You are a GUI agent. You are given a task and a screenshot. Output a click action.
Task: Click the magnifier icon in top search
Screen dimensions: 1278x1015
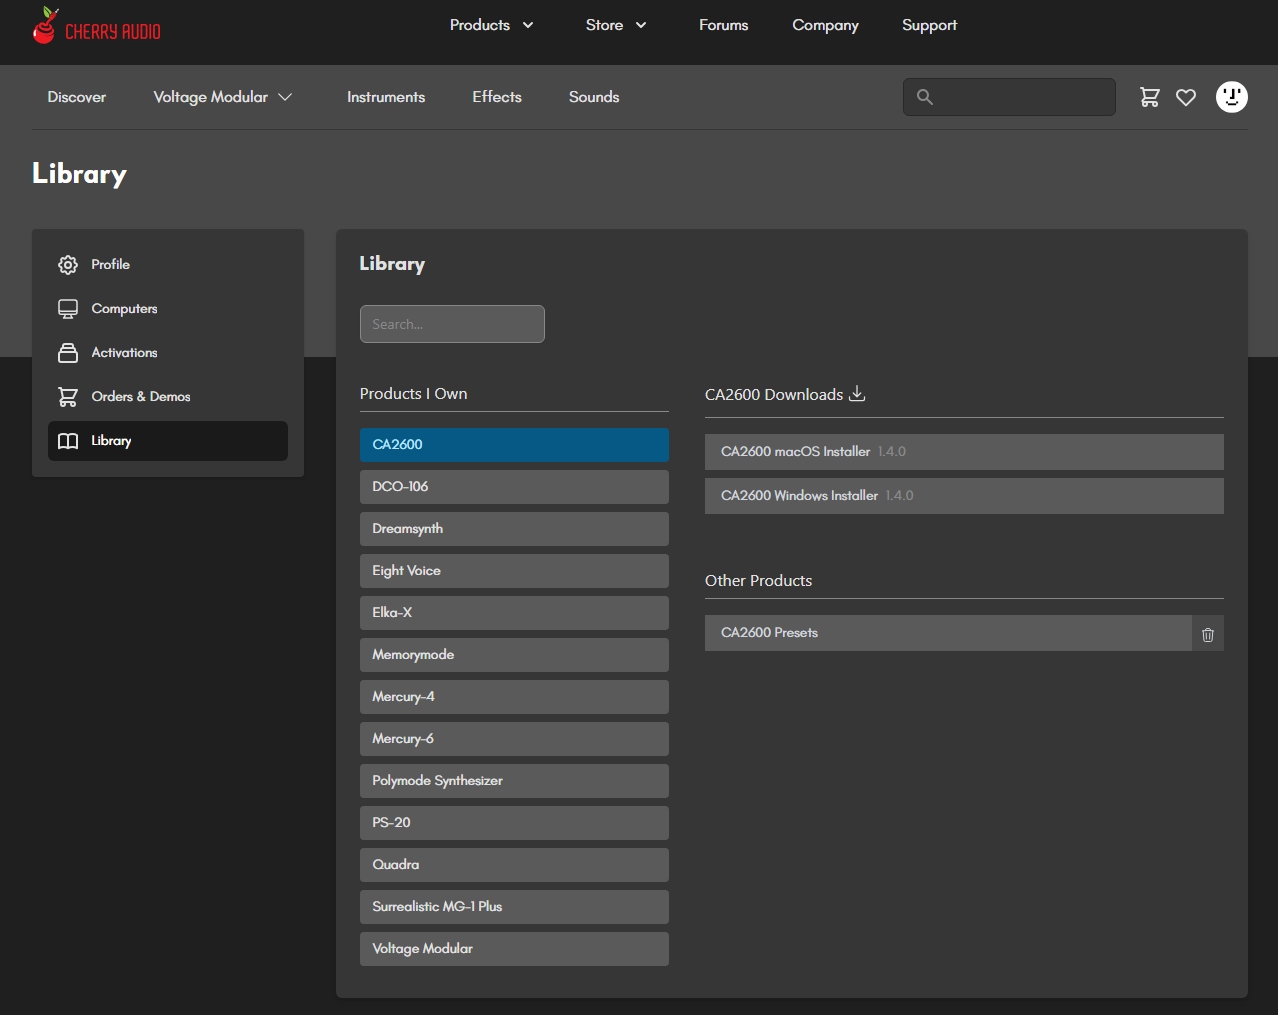tap(925, 97)
